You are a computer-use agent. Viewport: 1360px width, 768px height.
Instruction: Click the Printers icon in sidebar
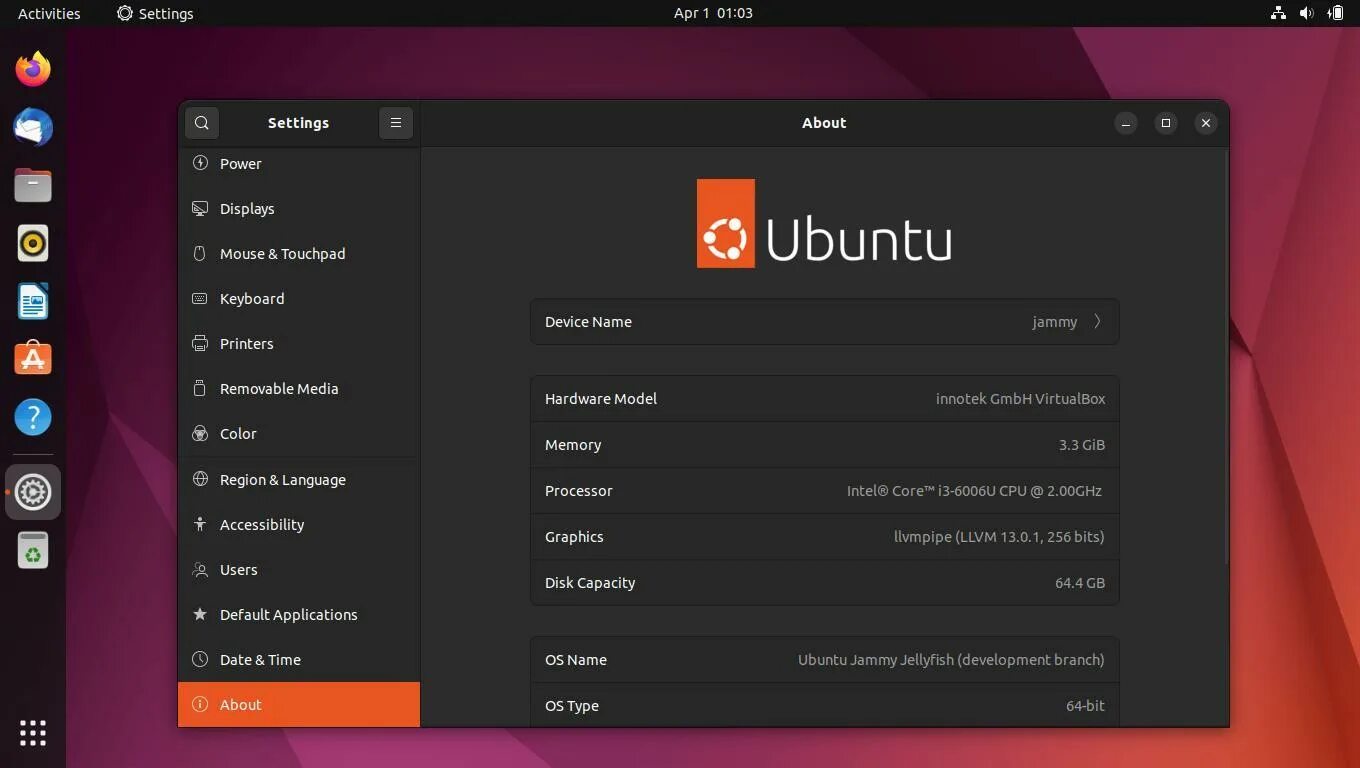pyautogui.click(x=200, y=343)
